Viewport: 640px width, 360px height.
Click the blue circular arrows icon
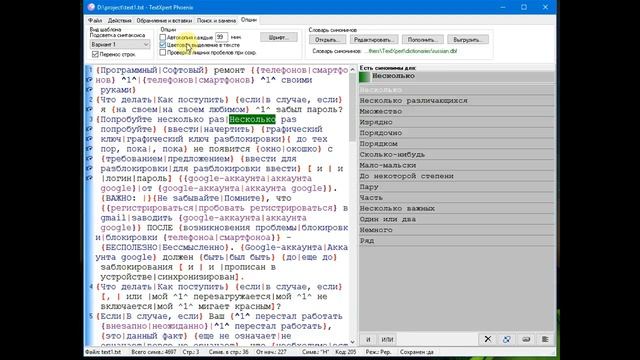pos(507,339)
